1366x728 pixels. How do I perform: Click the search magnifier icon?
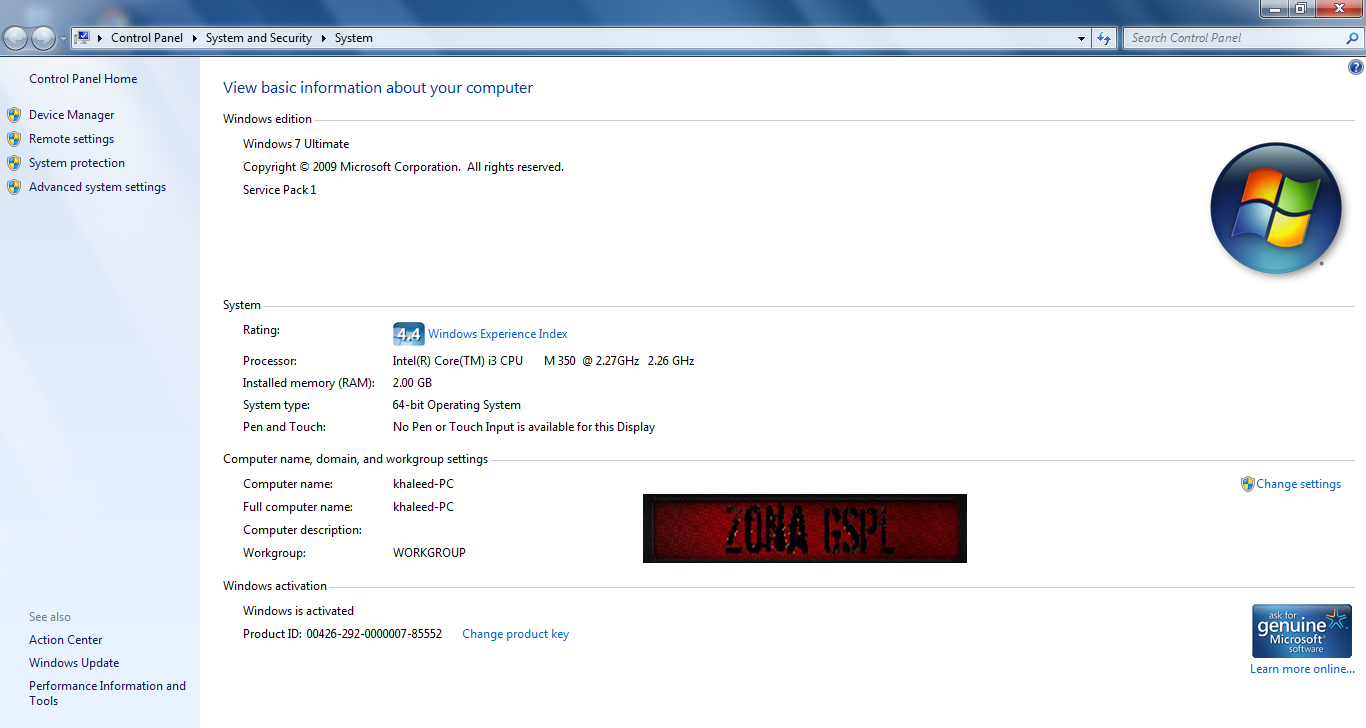coord(1353,38)
